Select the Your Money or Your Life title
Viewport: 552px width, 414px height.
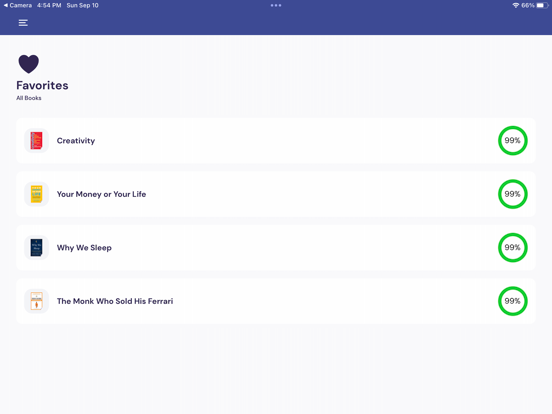(101, 194)
